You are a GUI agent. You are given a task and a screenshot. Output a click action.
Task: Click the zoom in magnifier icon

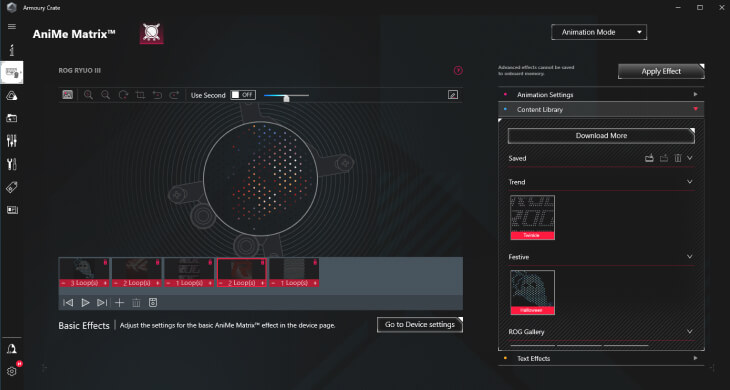[x=88, y=95]
